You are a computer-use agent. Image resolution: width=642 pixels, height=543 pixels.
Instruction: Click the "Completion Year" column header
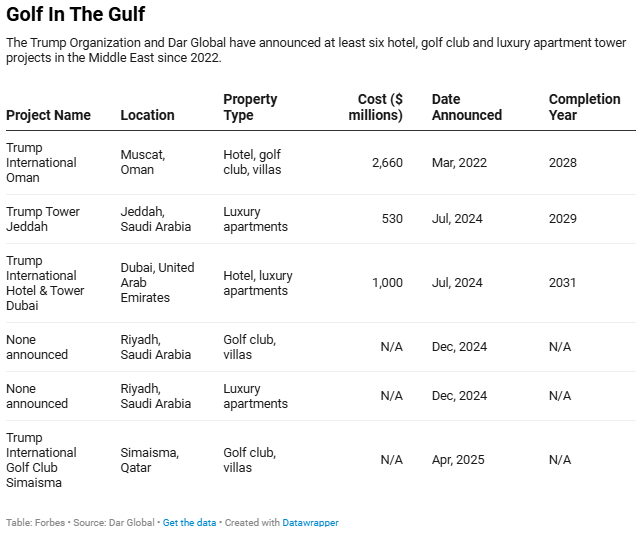coord(584,107)
